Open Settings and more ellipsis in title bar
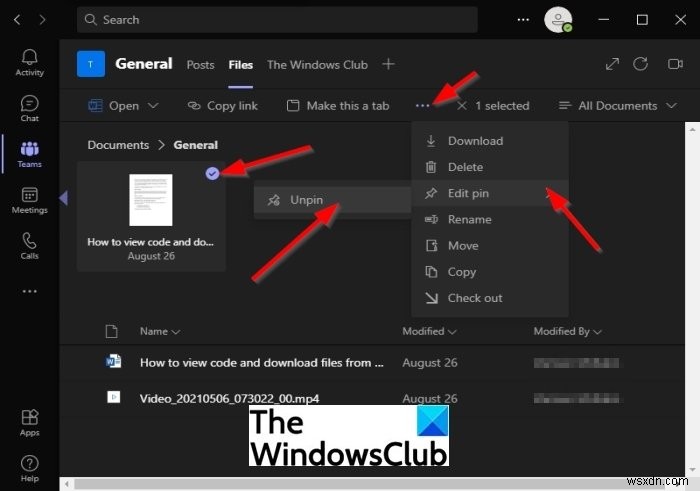Screen dimensions: 700x491 [x=523, y=20]
